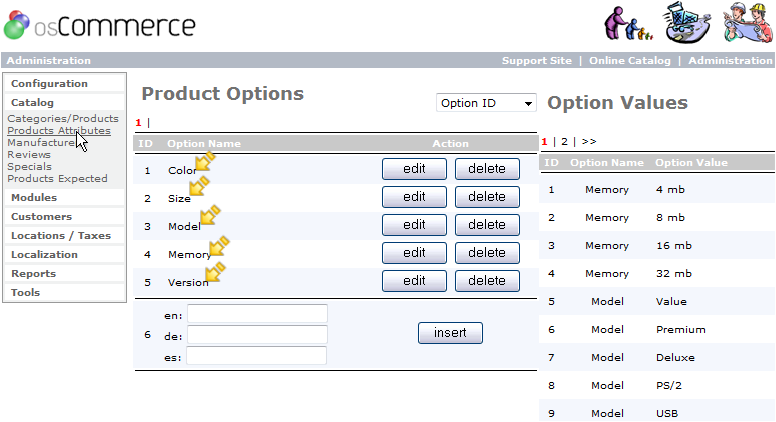The height and width of the screenshot is (422, 776).
Task: Open the Locations / Taxes section
Action: tap(60, 235)
